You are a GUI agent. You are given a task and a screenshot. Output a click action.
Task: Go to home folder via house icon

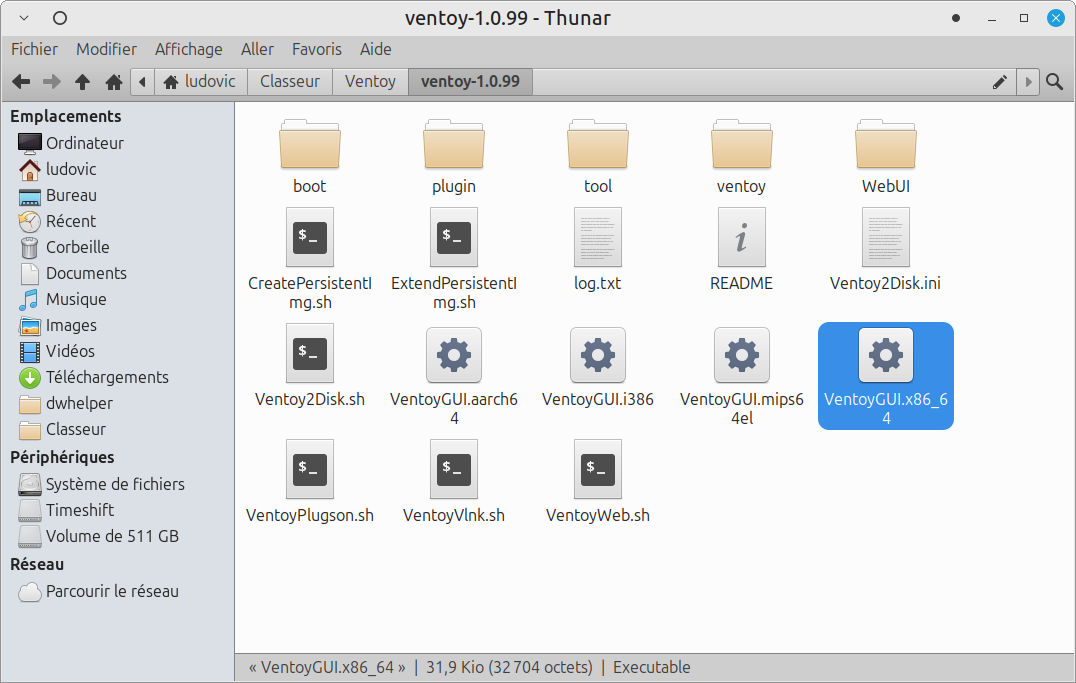(114, 82)
